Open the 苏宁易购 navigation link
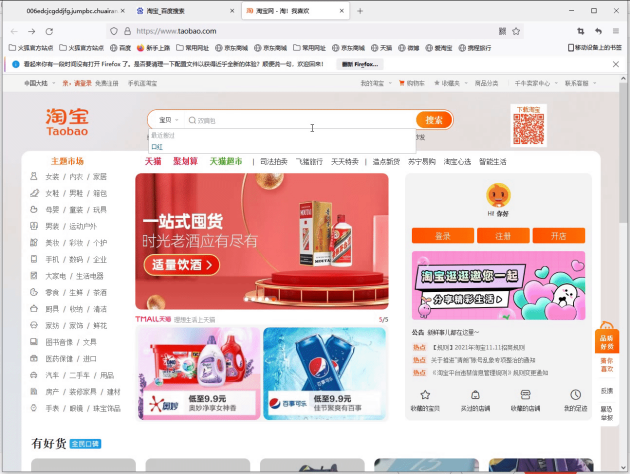The height and width of the screenshot is (475, 630). pyautogui.click(x=421, y=162)
